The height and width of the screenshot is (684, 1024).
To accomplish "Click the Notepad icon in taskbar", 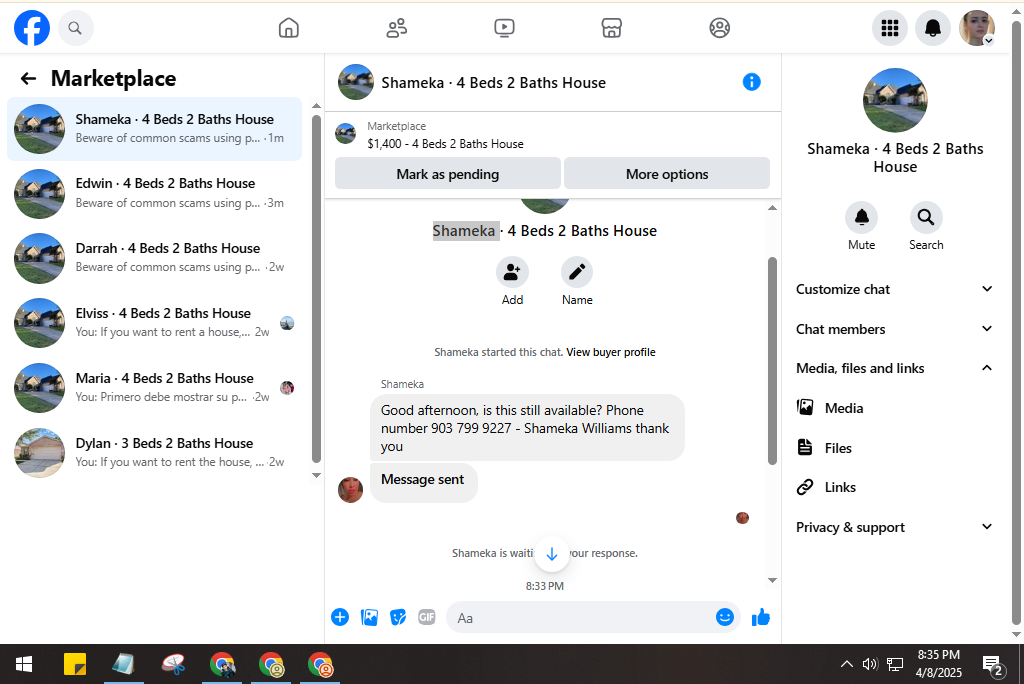I will 123,665.
